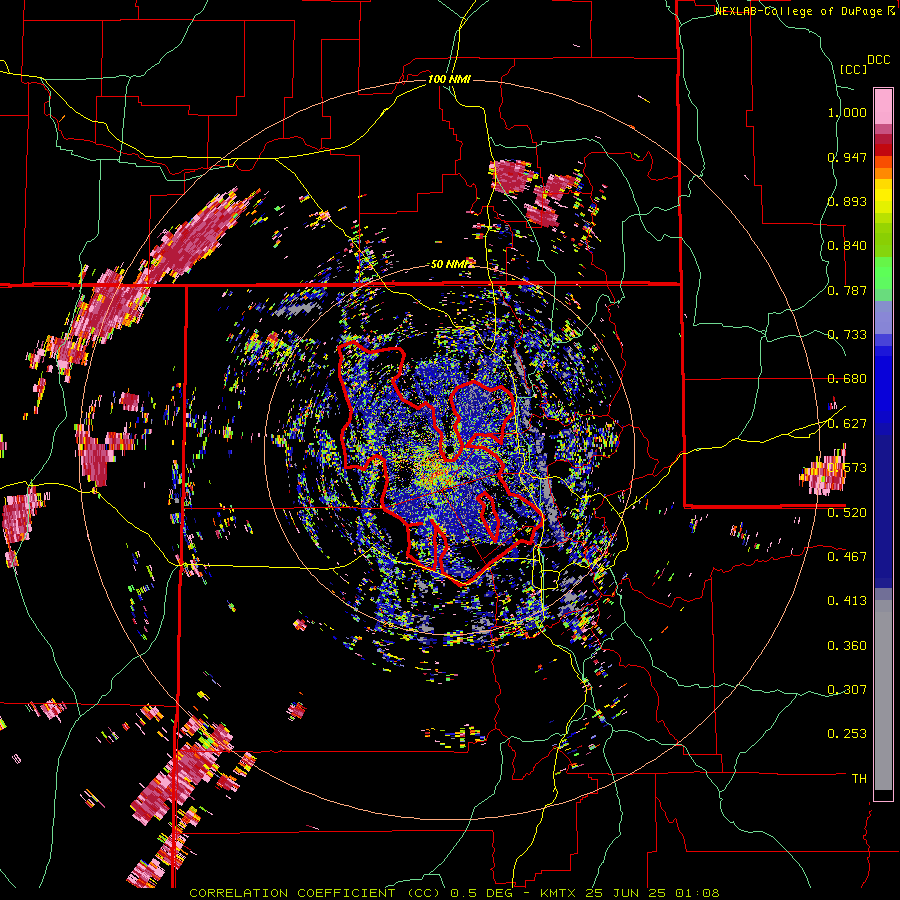
Task: Click the DCC product label
Action: pos(878,60)
